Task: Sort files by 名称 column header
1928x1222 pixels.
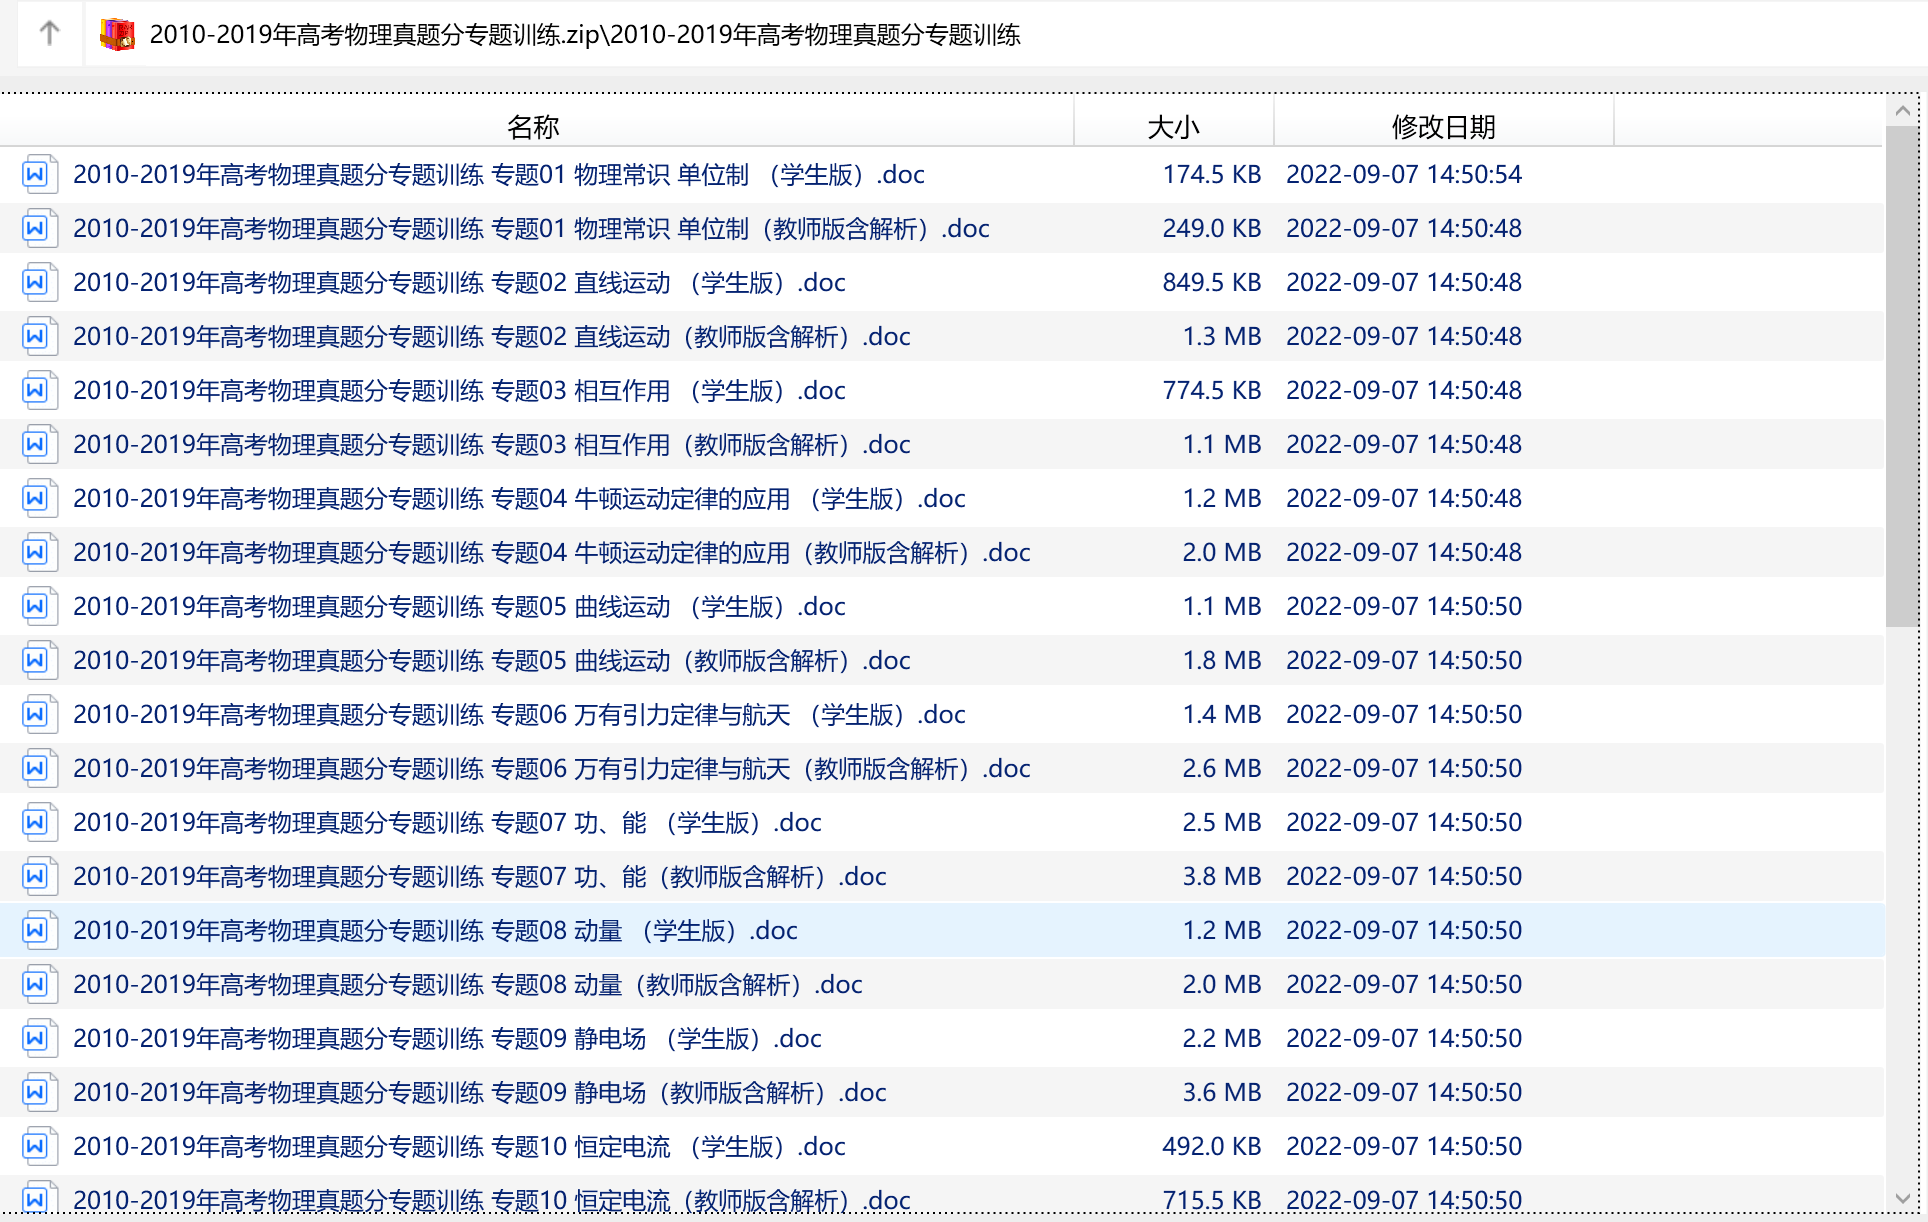Action: 533,127
